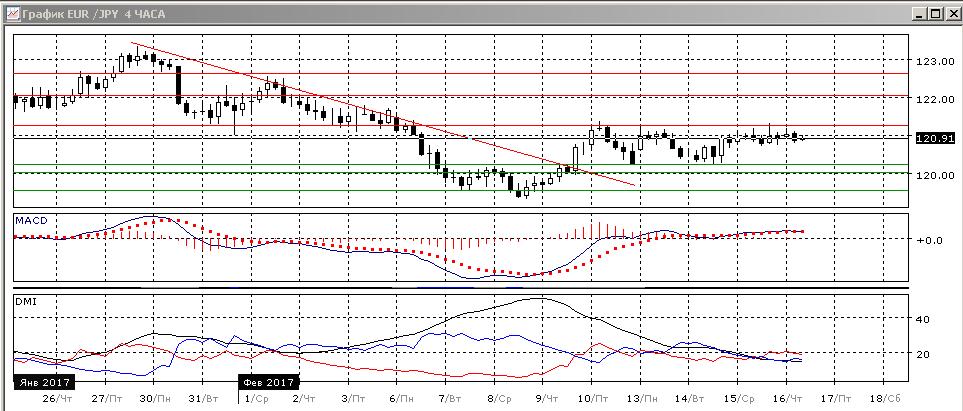This screenshot has width=963, height=411.
Task: Click the date label 2/Чт
Action: pyautogui.click(x=305, y=398)
